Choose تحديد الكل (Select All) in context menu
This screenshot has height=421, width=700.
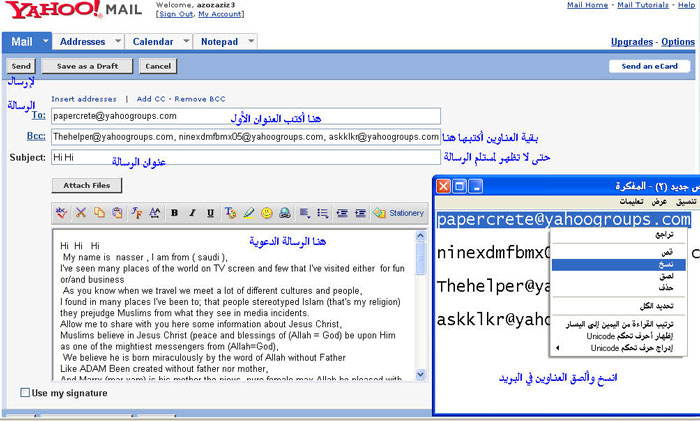[618, 306]
